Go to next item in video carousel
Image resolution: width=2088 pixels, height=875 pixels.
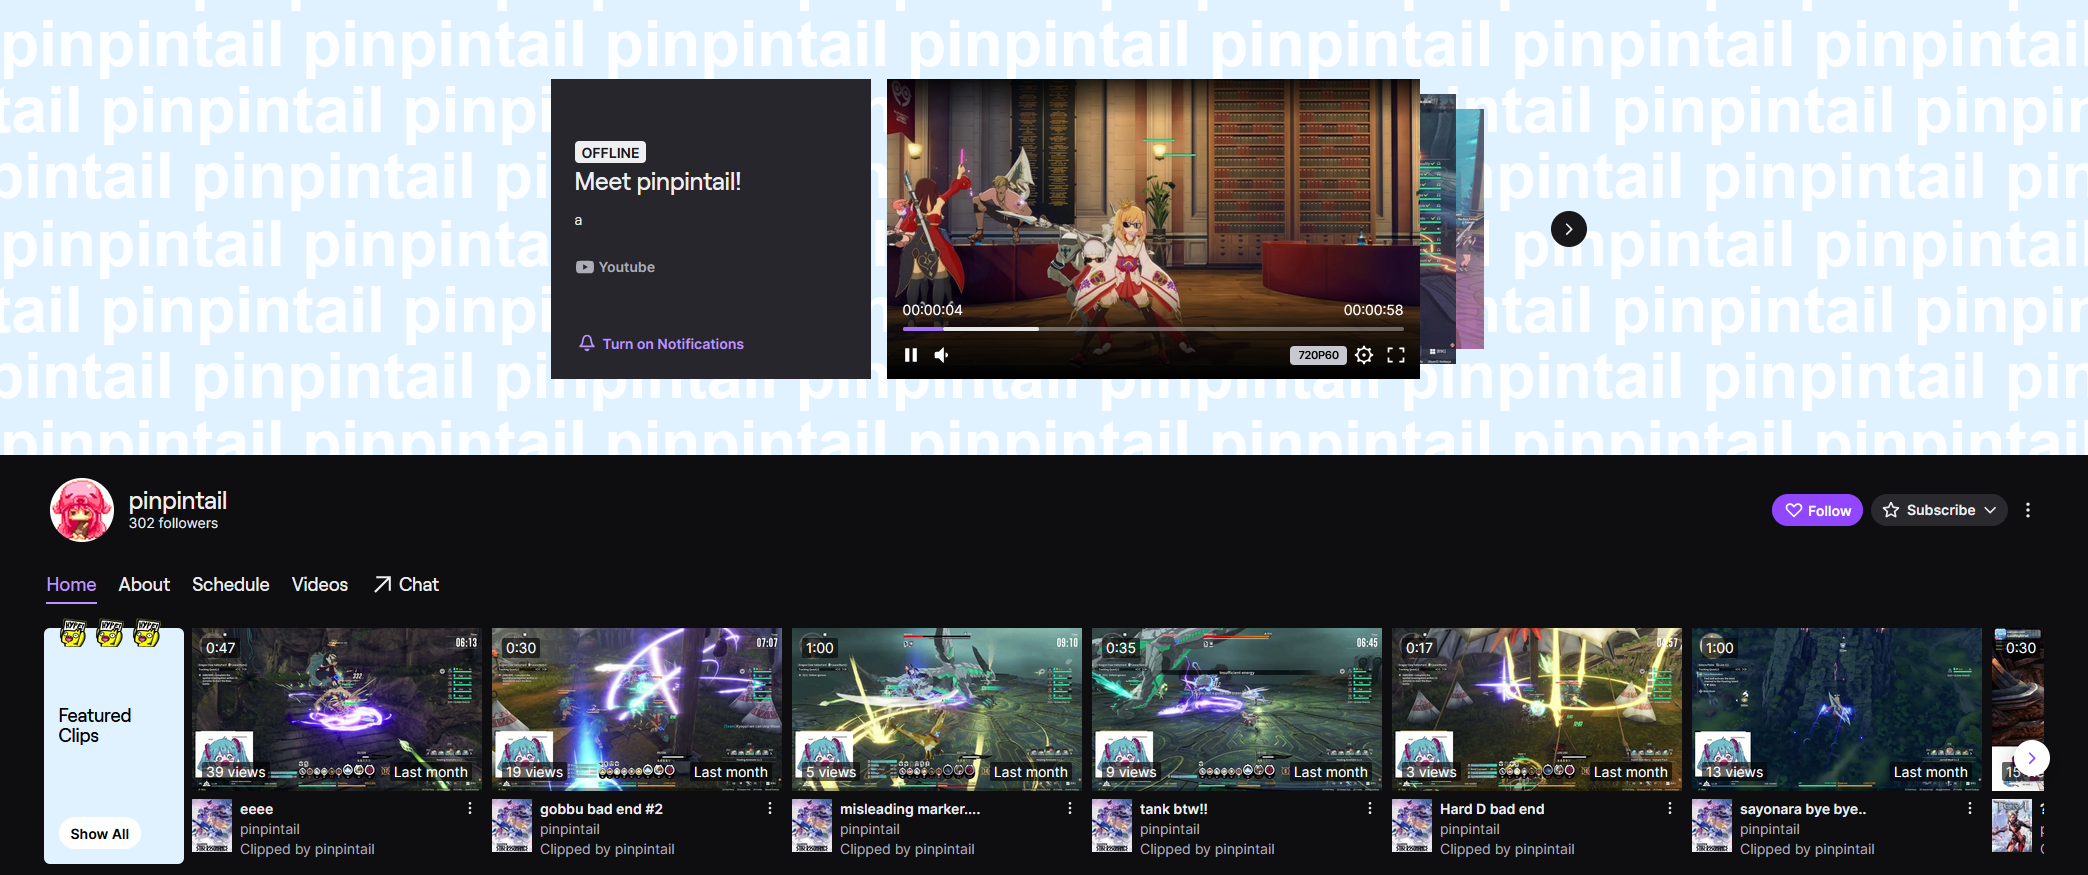click(1569, 229)
